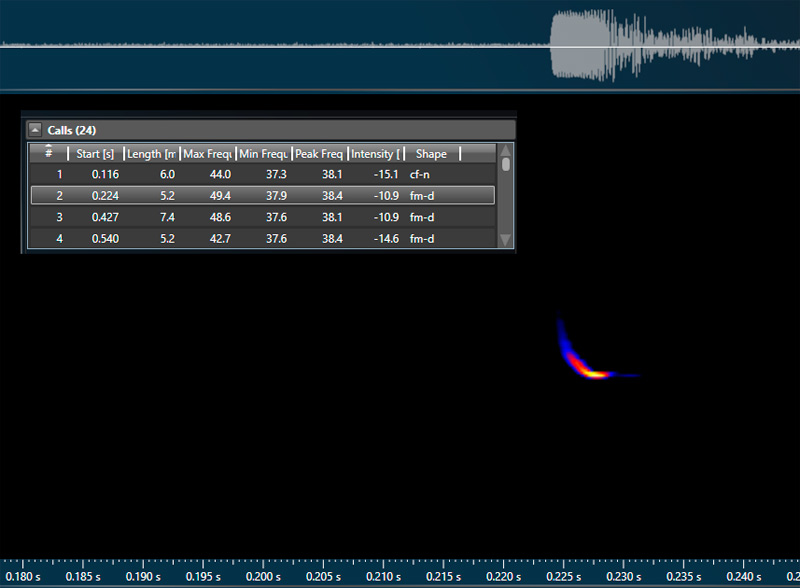Click the calls list scrollbar thumb
Image resolution: width=800 pixels, height=588 pixels.
click(506, 164)
